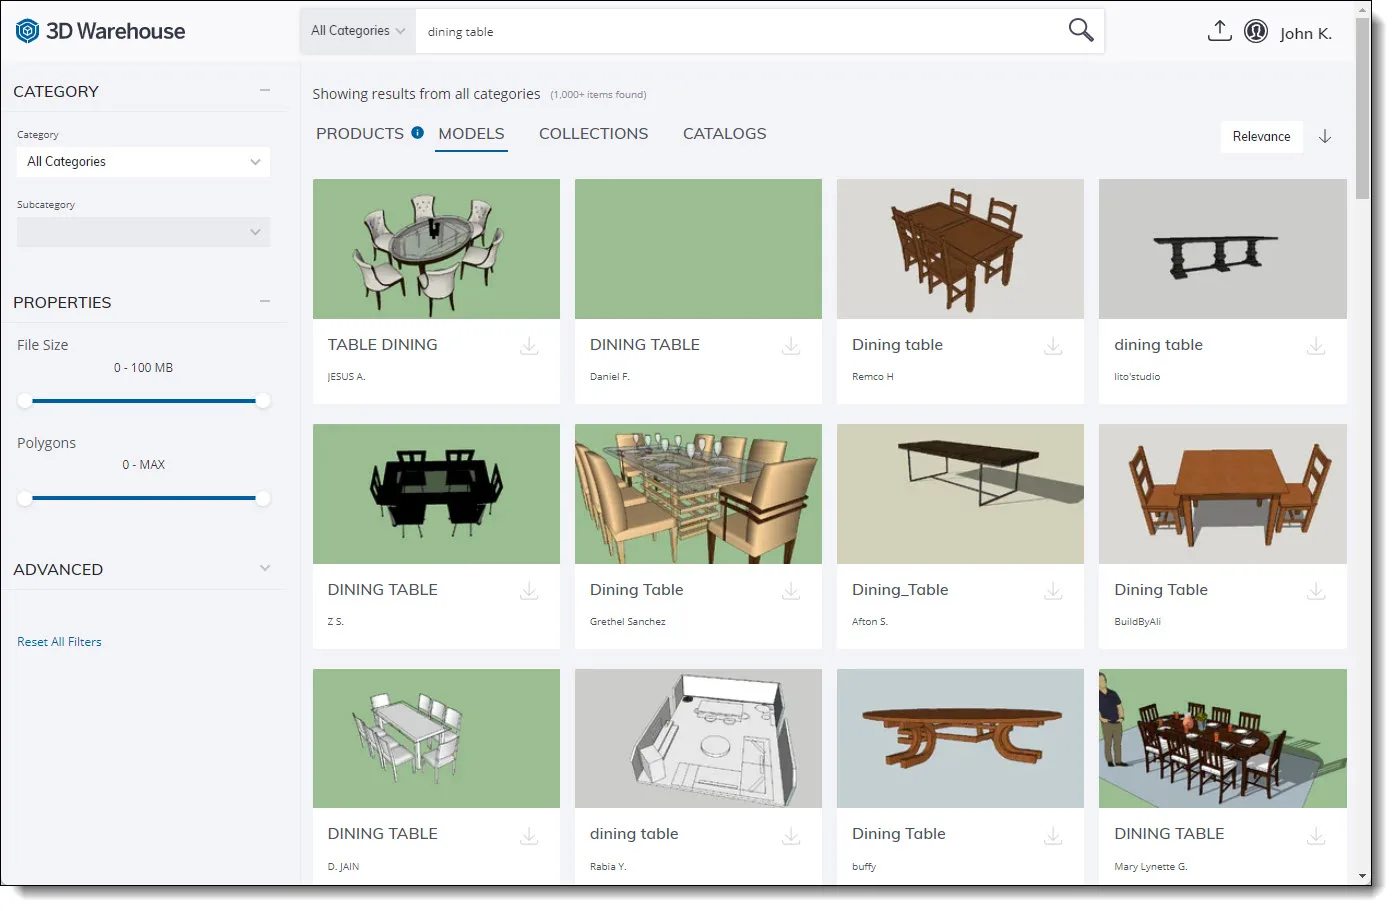The image size is (1397, 911).
Task: Switch to the COLLECTIONS tab
Action: point(593,134)
